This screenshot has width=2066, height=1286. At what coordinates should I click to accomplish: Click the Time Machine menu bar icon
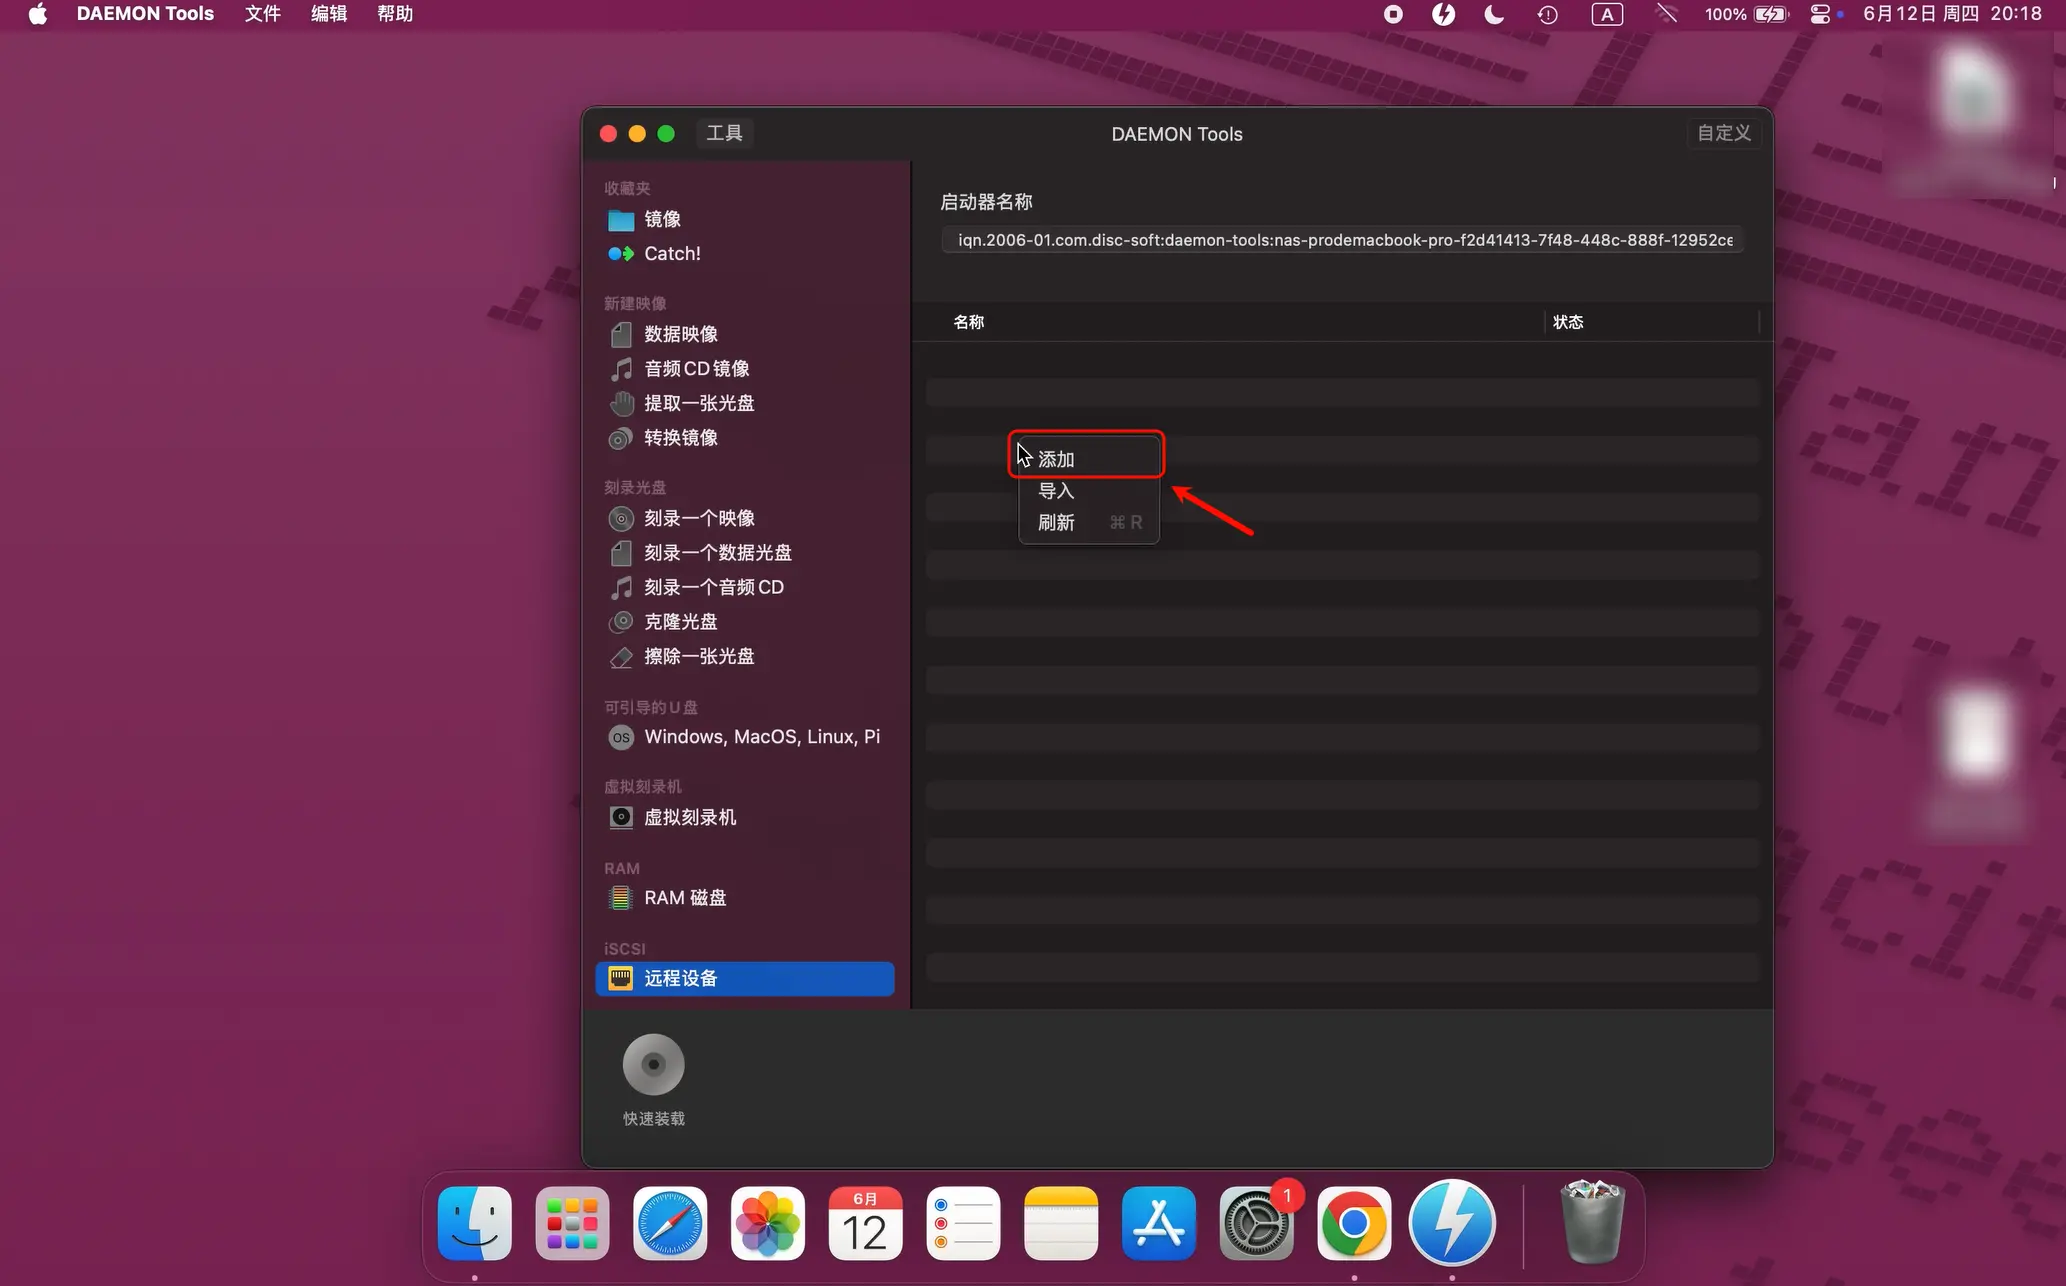coord(1547,14)
